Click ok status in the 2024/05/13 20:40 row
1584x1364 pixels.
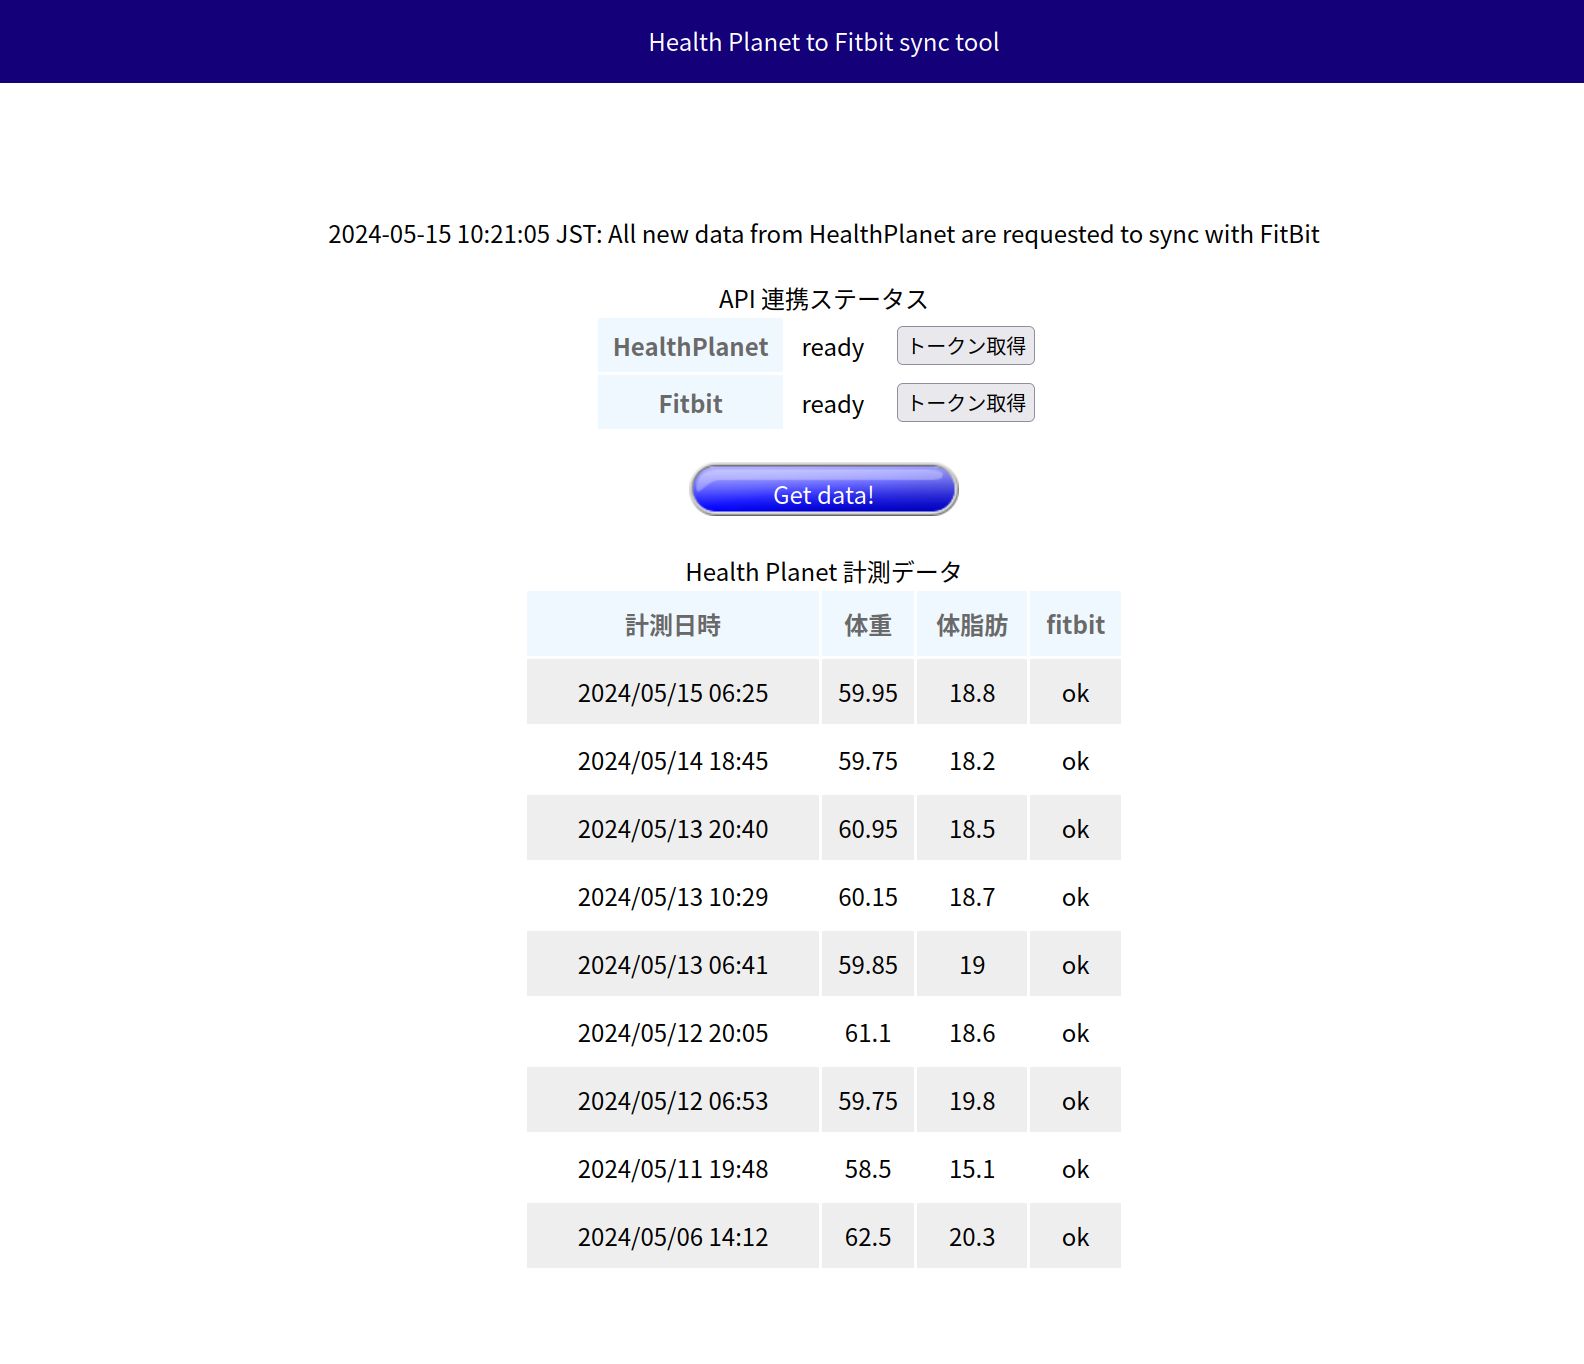point(1075,828)
